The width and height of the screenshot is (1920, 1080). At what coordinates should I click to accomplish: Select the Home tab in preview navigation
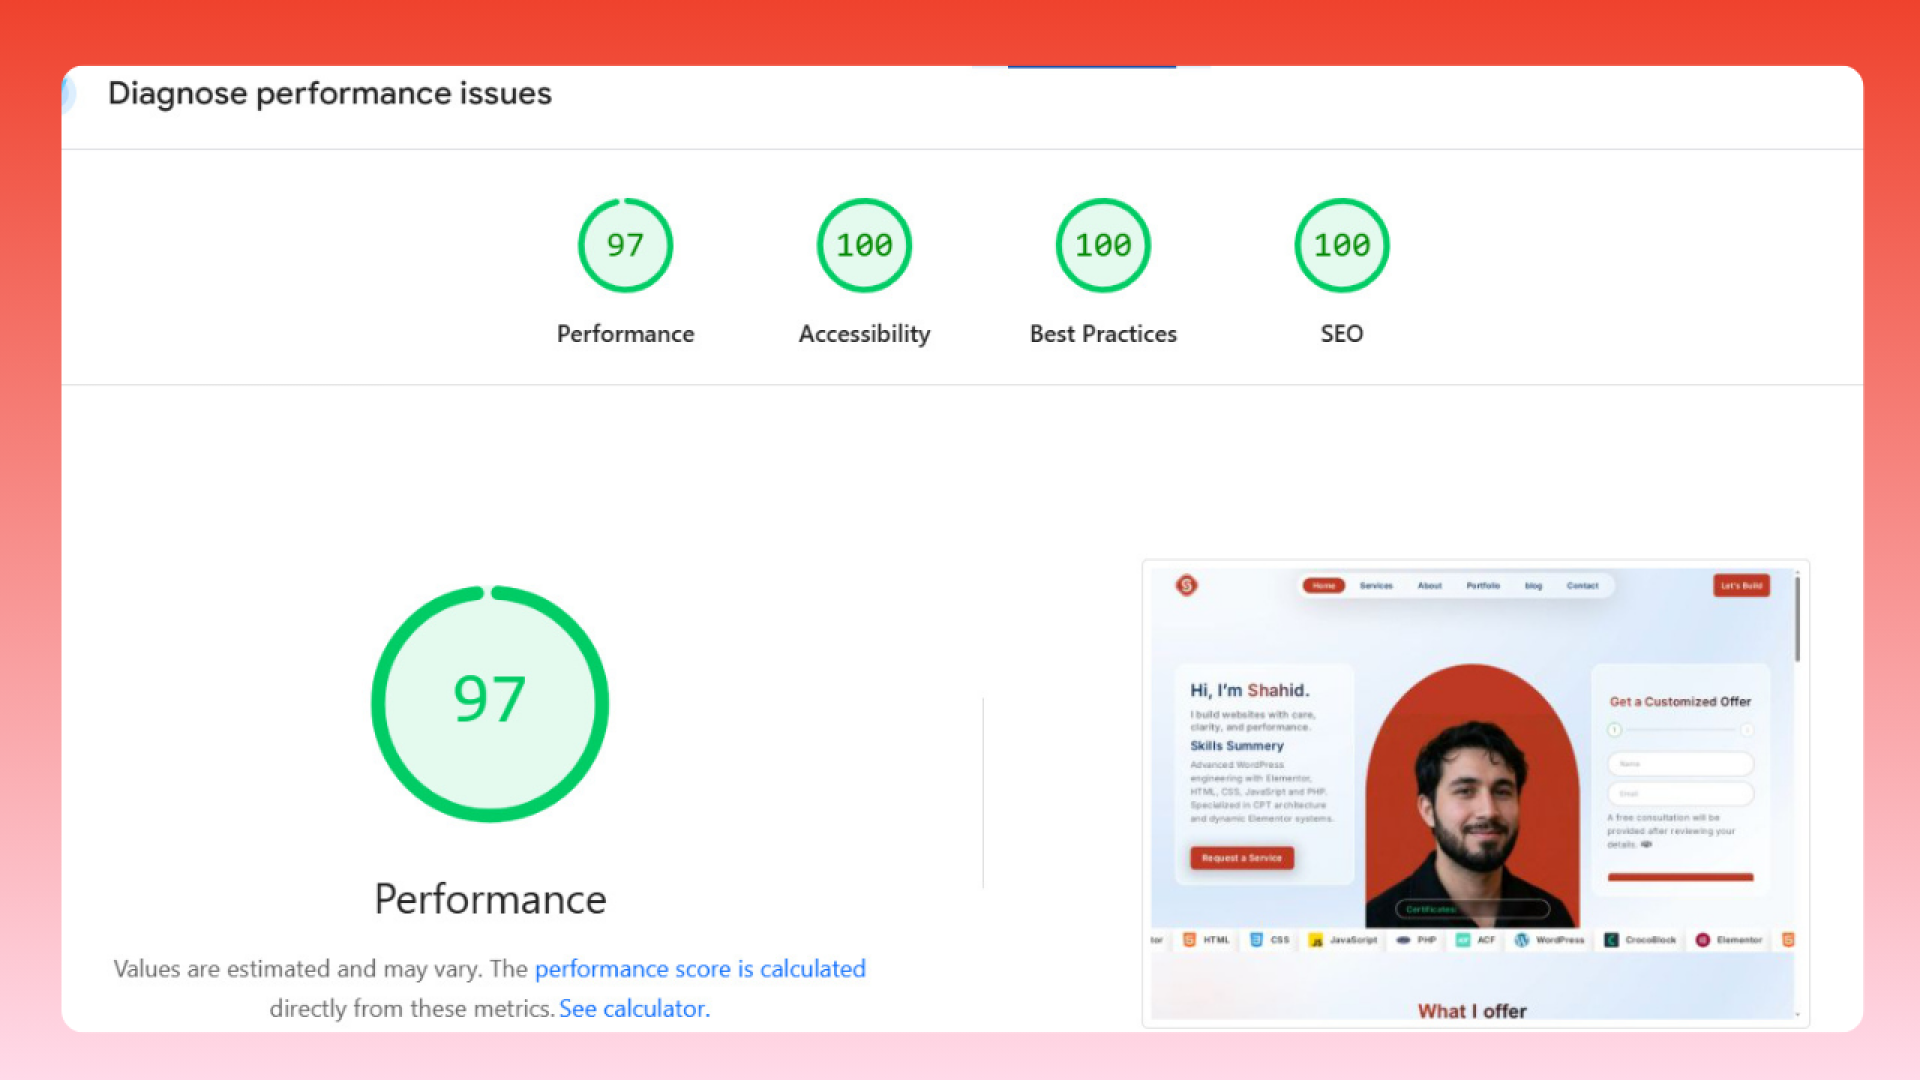(x=1323, y=586)
